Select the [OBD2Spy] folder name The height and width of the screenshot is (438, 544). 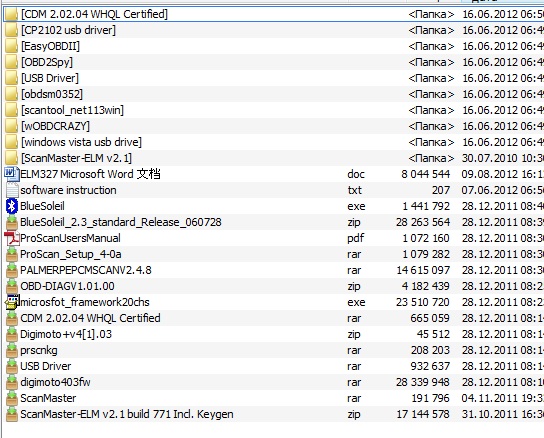pyautogui.click(x=47, y=62)
